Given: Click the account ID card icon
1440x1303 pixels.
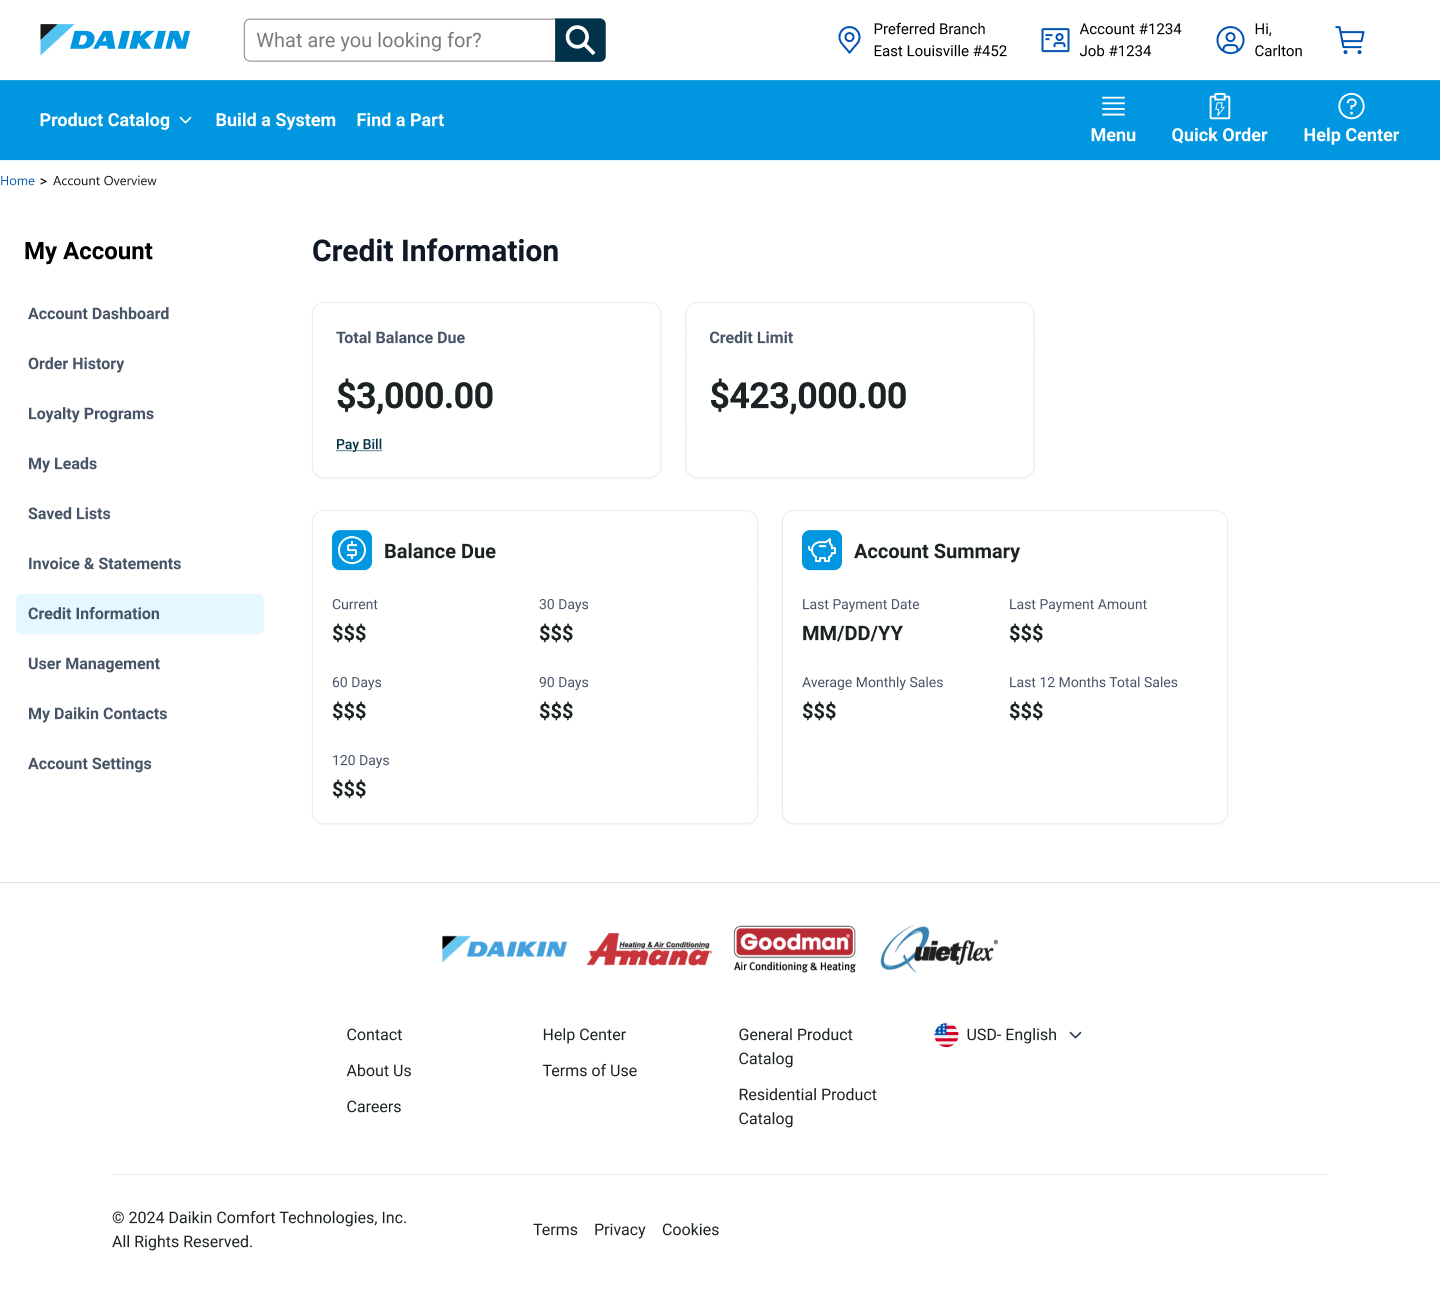Looking at the screenshot, I should (x=1055, y=40).
